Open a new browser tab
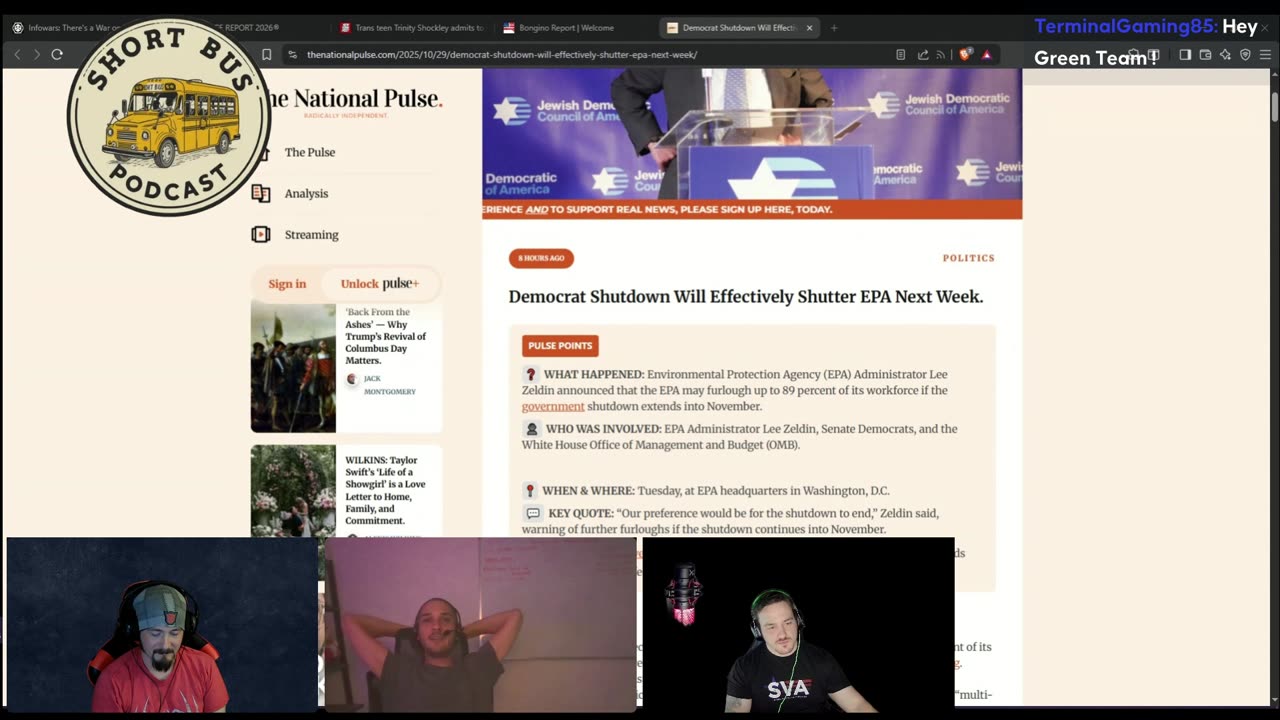Screen dimensions: 1280x720 tap(834, 28)
